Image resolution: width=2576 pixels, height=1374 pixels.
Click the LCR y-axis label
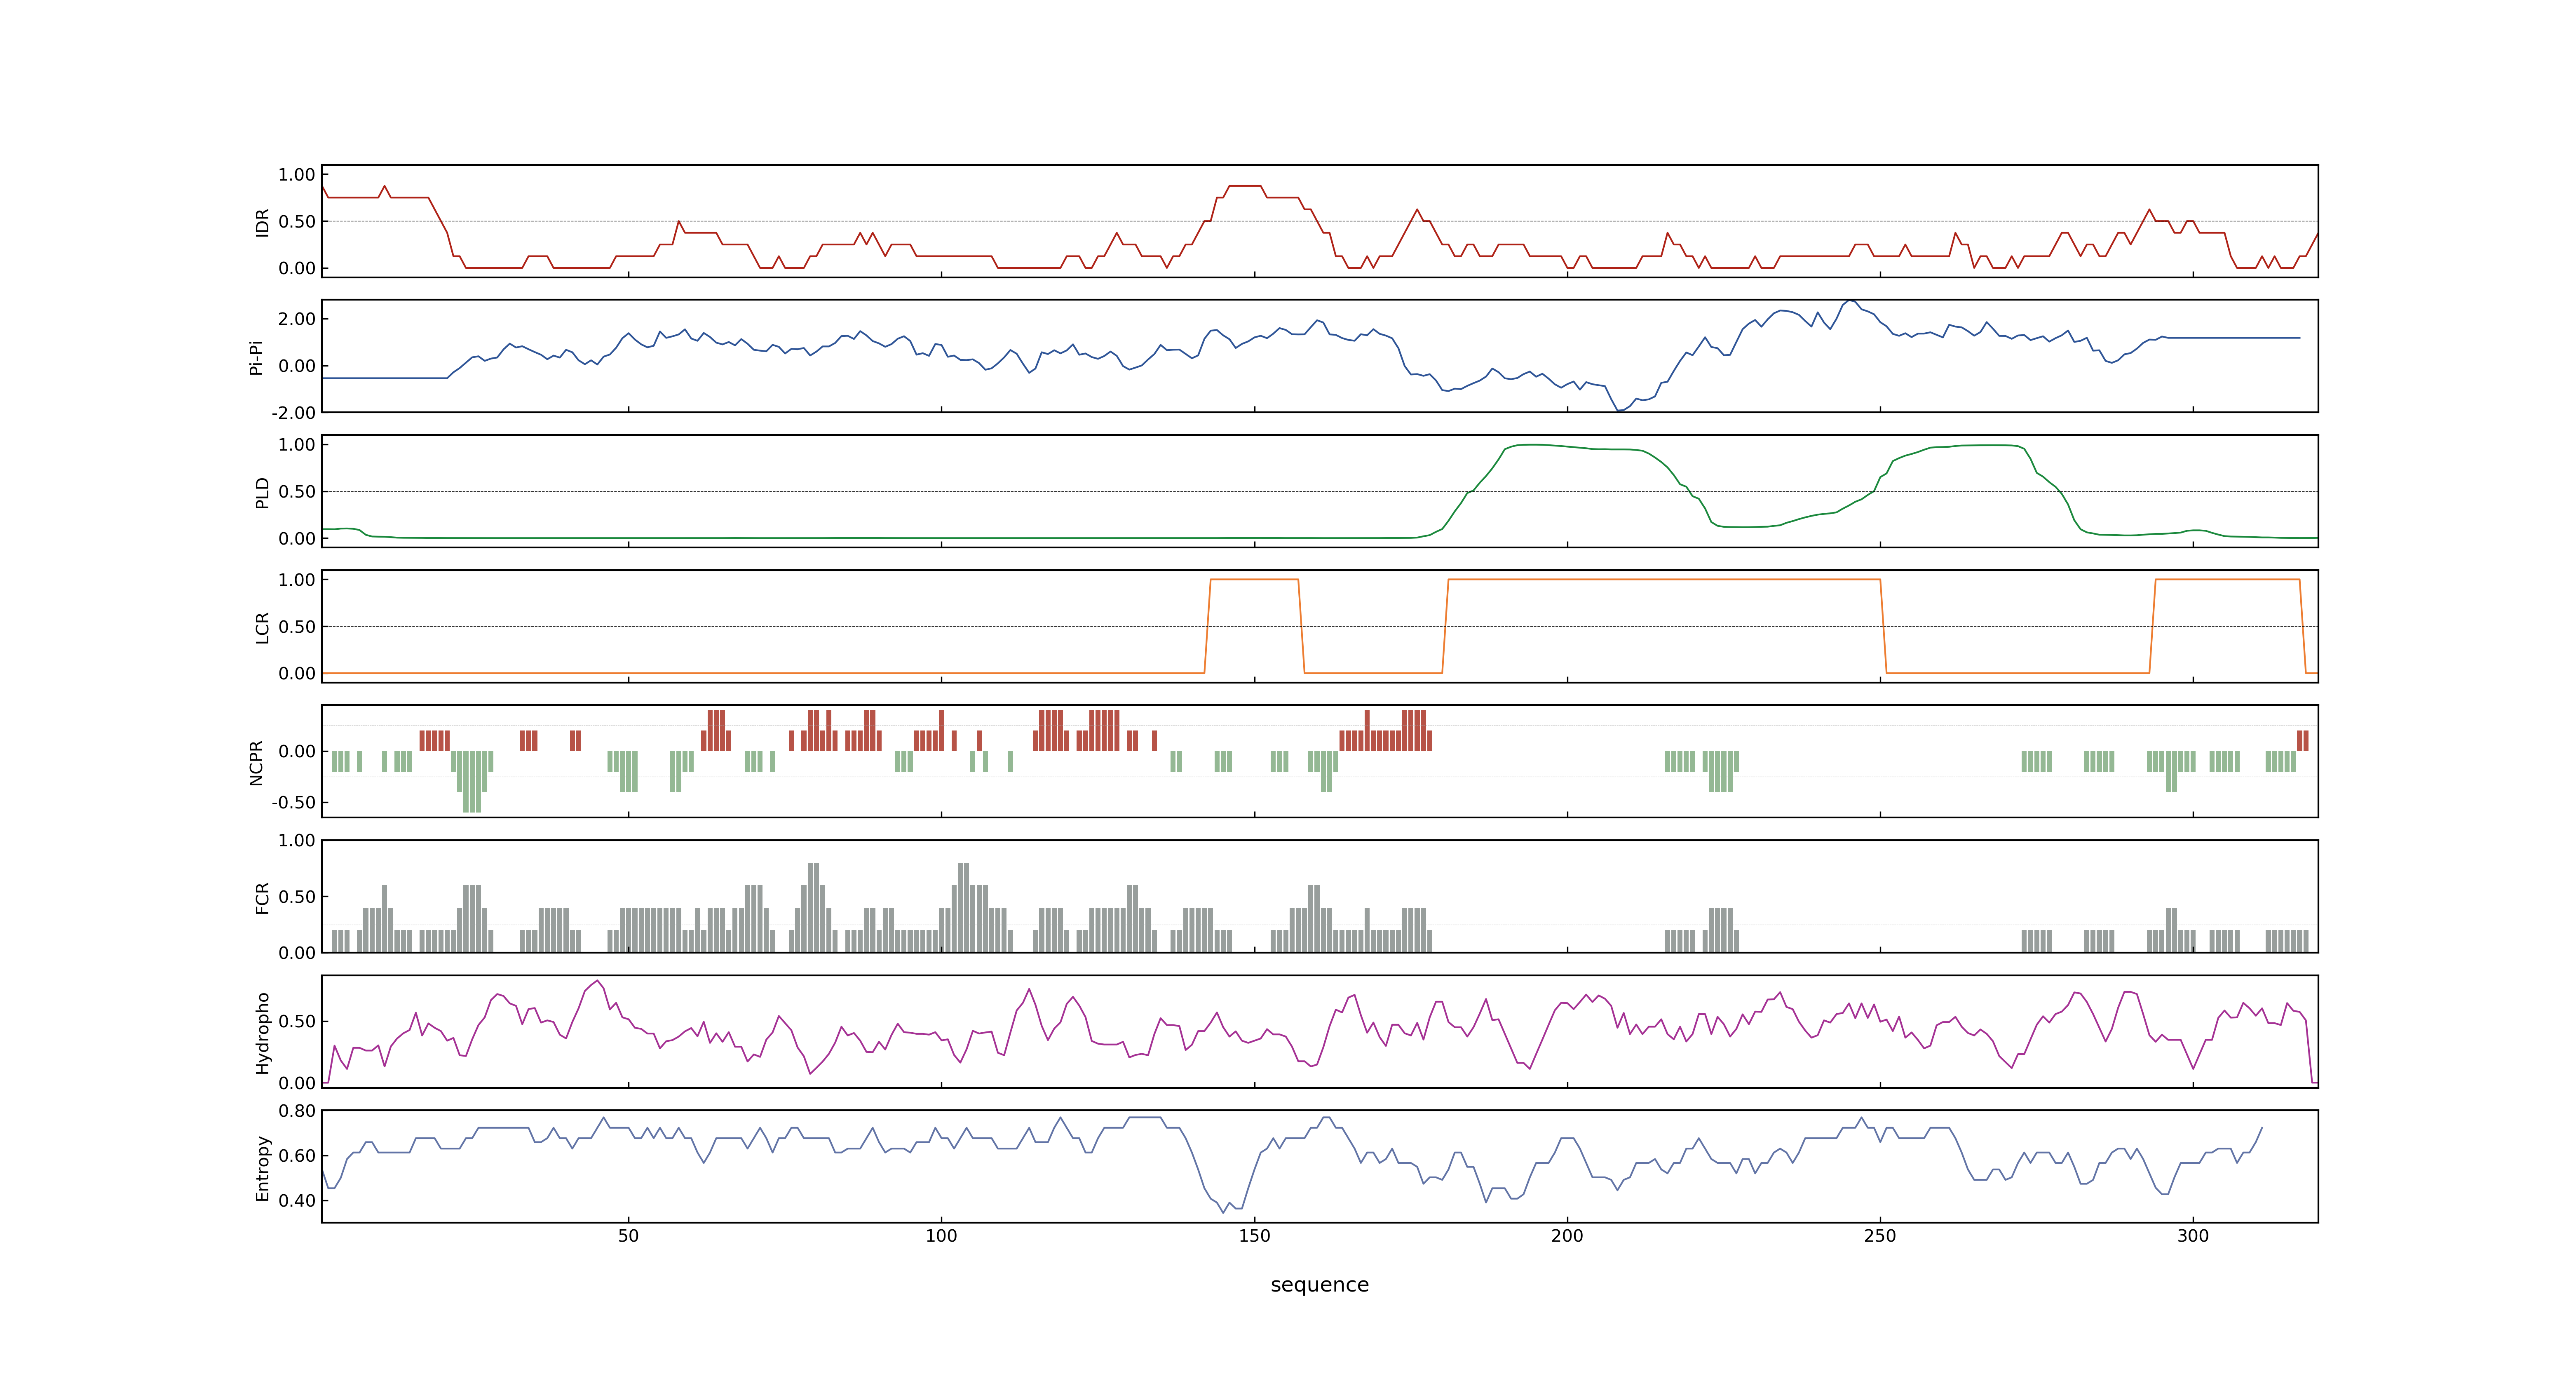(x=262, y=628)
